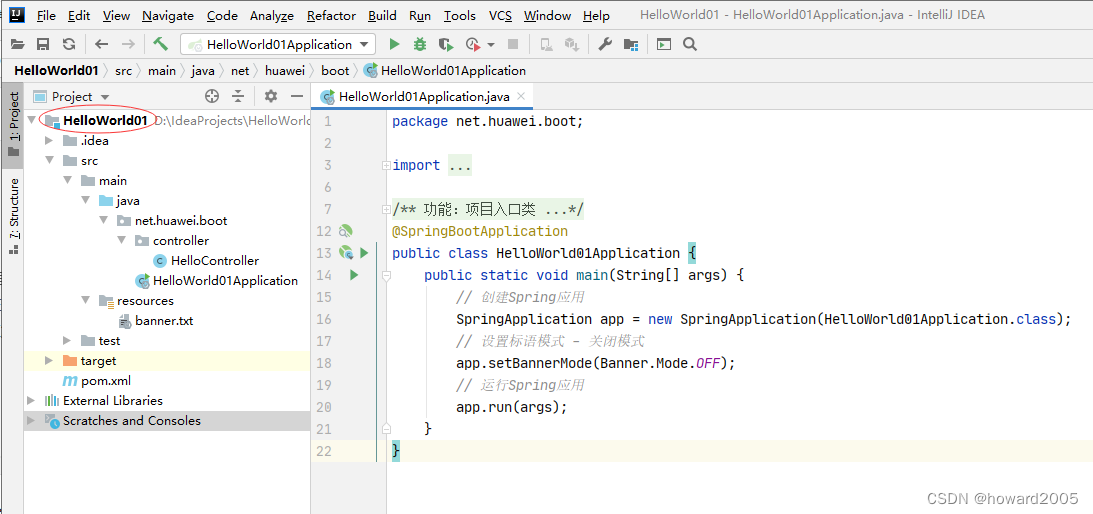The height and width of the screenshot is (514, 1093).
Task: Open the Structure side tool tab
Action: point(13,216)
